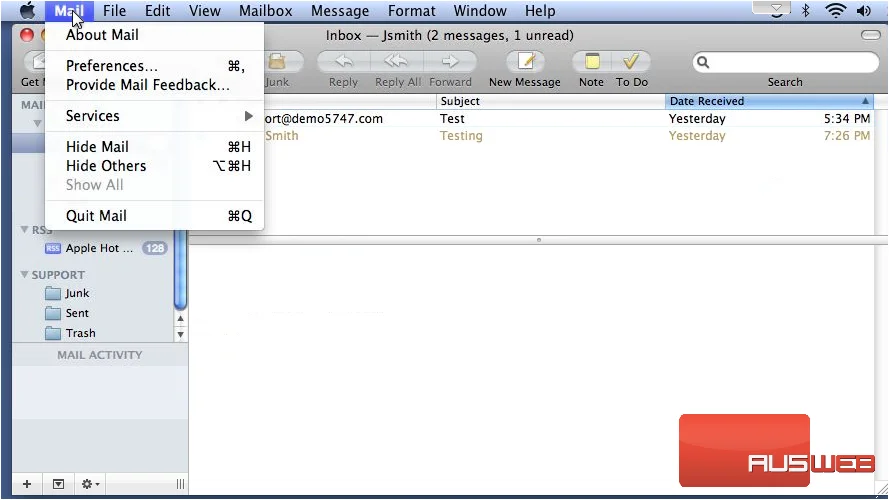Choose Hide Others menu item

[x=154, y=166]
